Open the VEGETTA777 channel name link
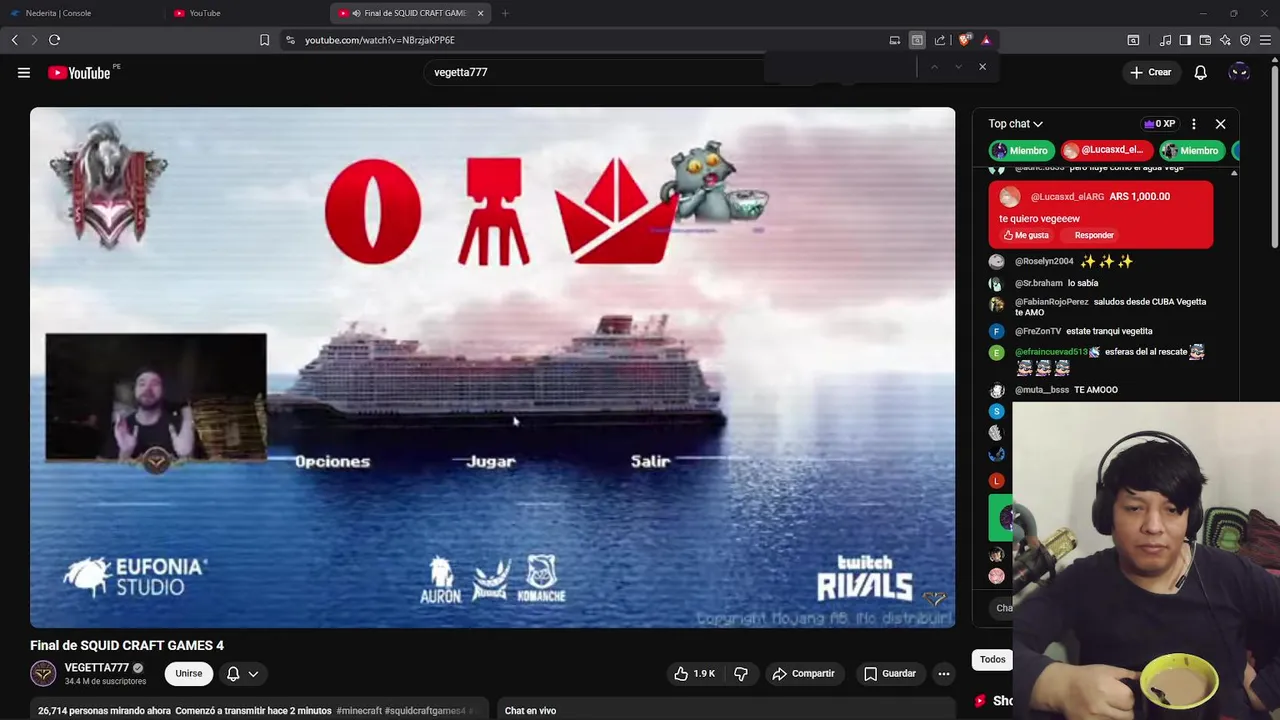Image resolution: width=1280 pixels, height=720 pixels. tap(97, 667)
